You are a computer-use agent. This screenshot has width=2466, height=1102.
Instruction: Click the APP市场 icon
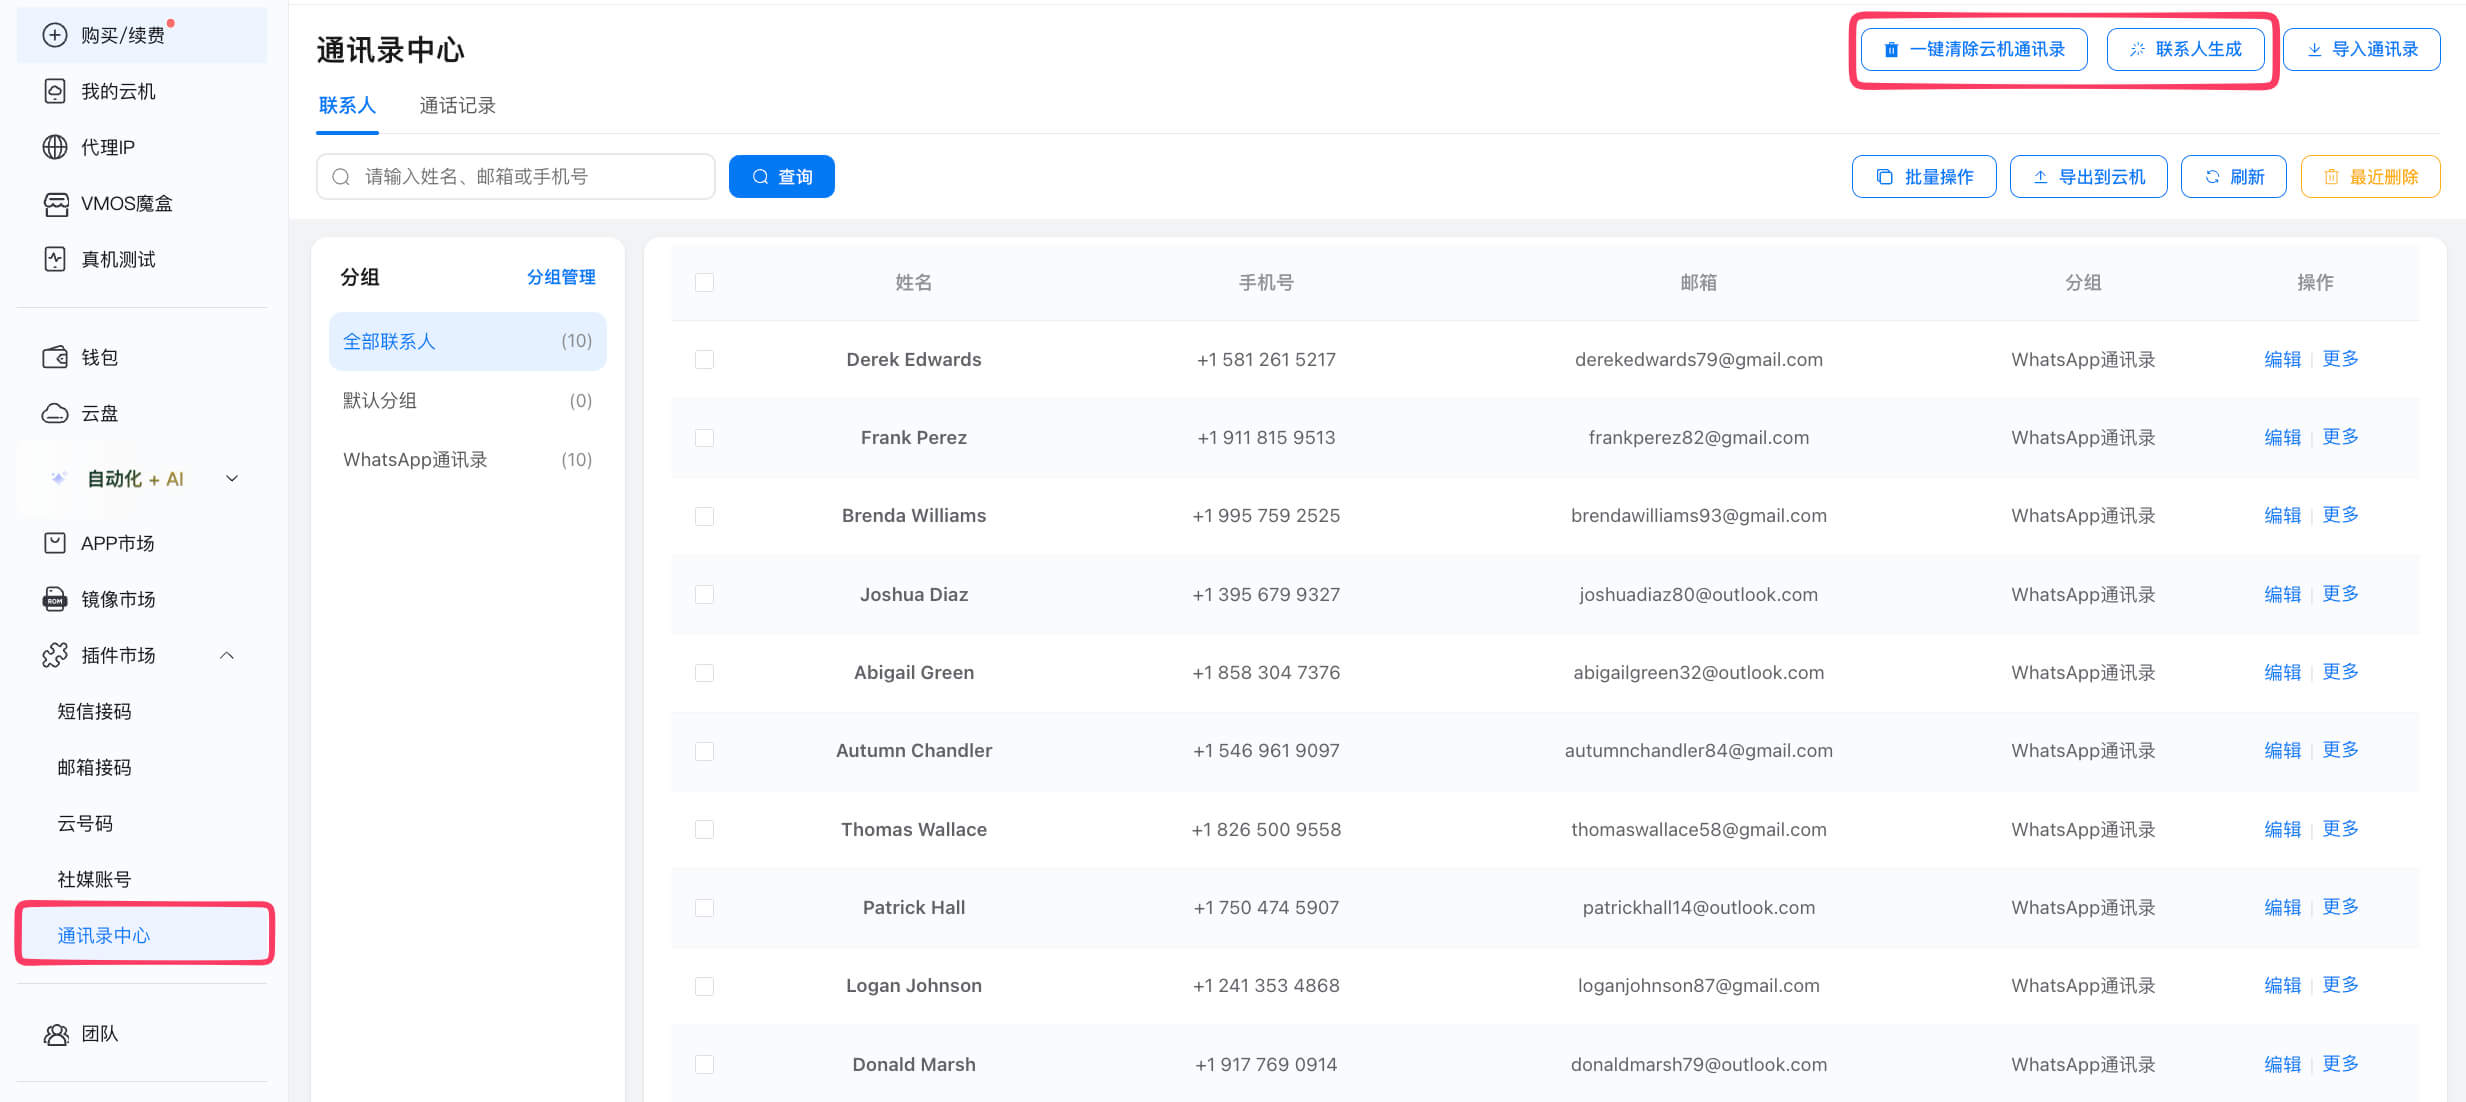click(55, 543)
